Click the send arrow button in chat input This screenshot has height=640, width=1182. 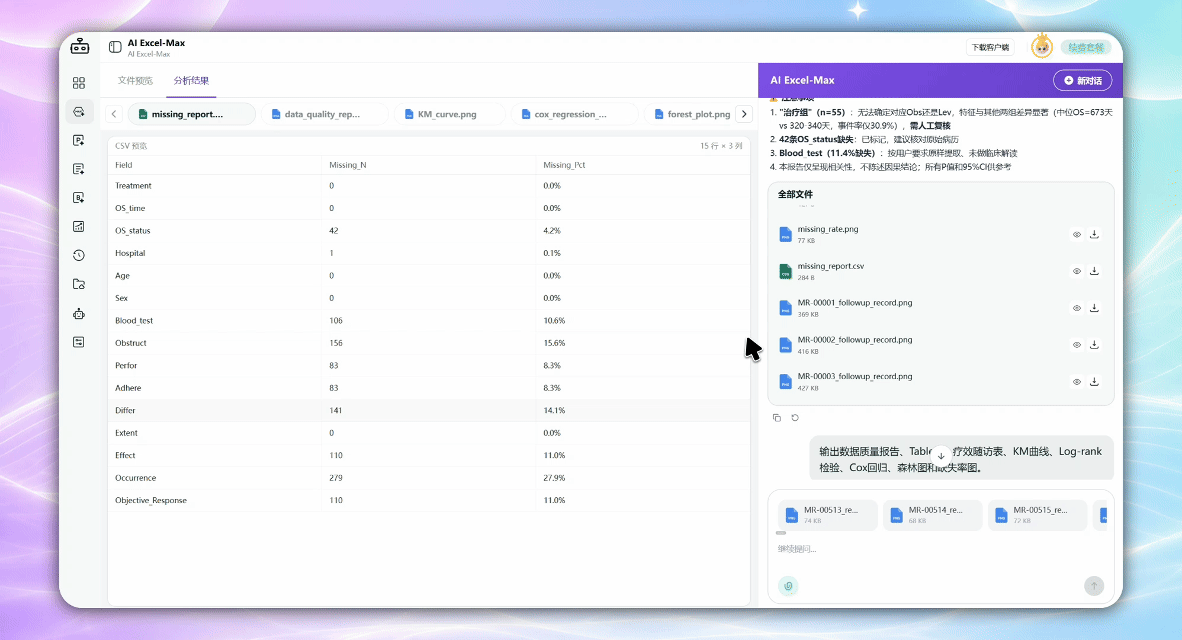(1094, 586)
